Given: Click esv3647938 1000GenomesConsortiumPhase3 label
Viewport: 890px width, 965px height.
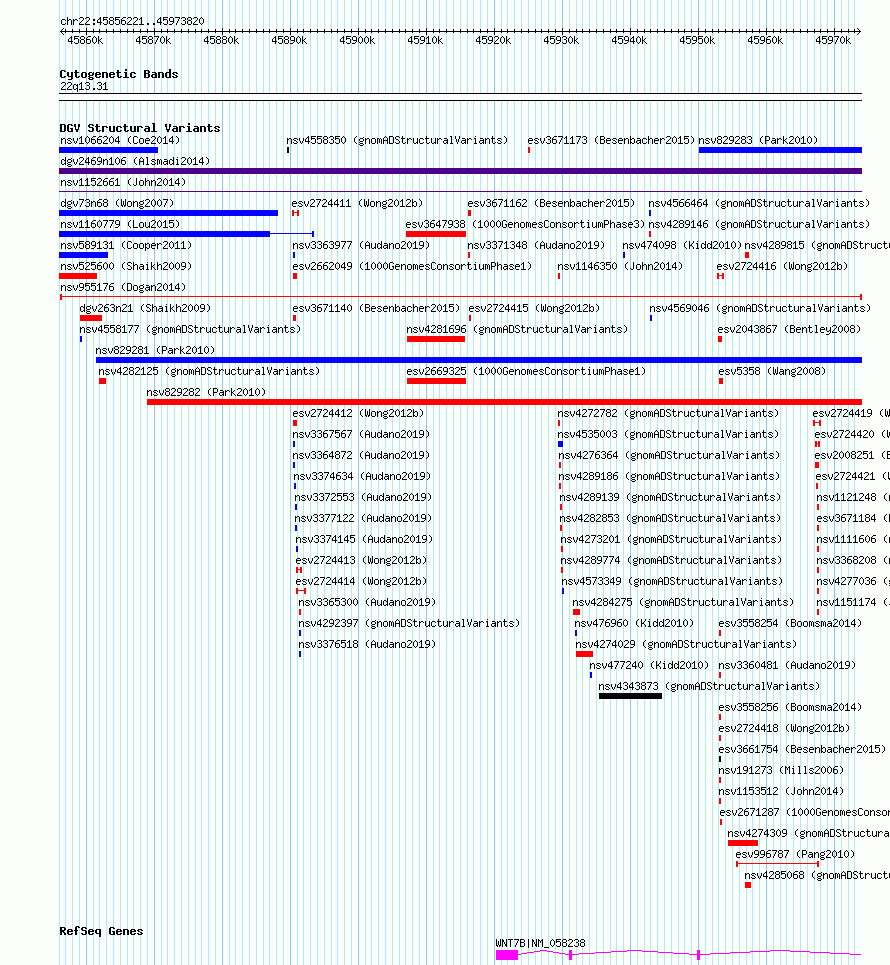Looking at the screenshot, I should pyautogui.click(x=526, y=224).
